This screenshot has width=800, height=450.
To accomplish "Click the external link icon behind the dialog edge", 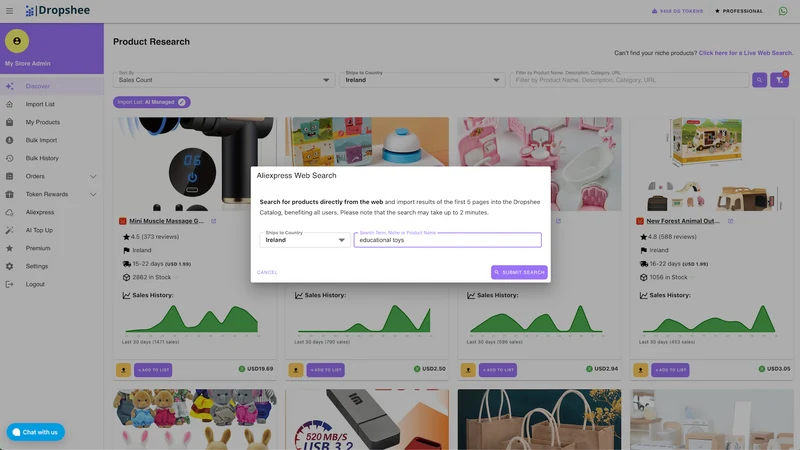I will [558, 221].
